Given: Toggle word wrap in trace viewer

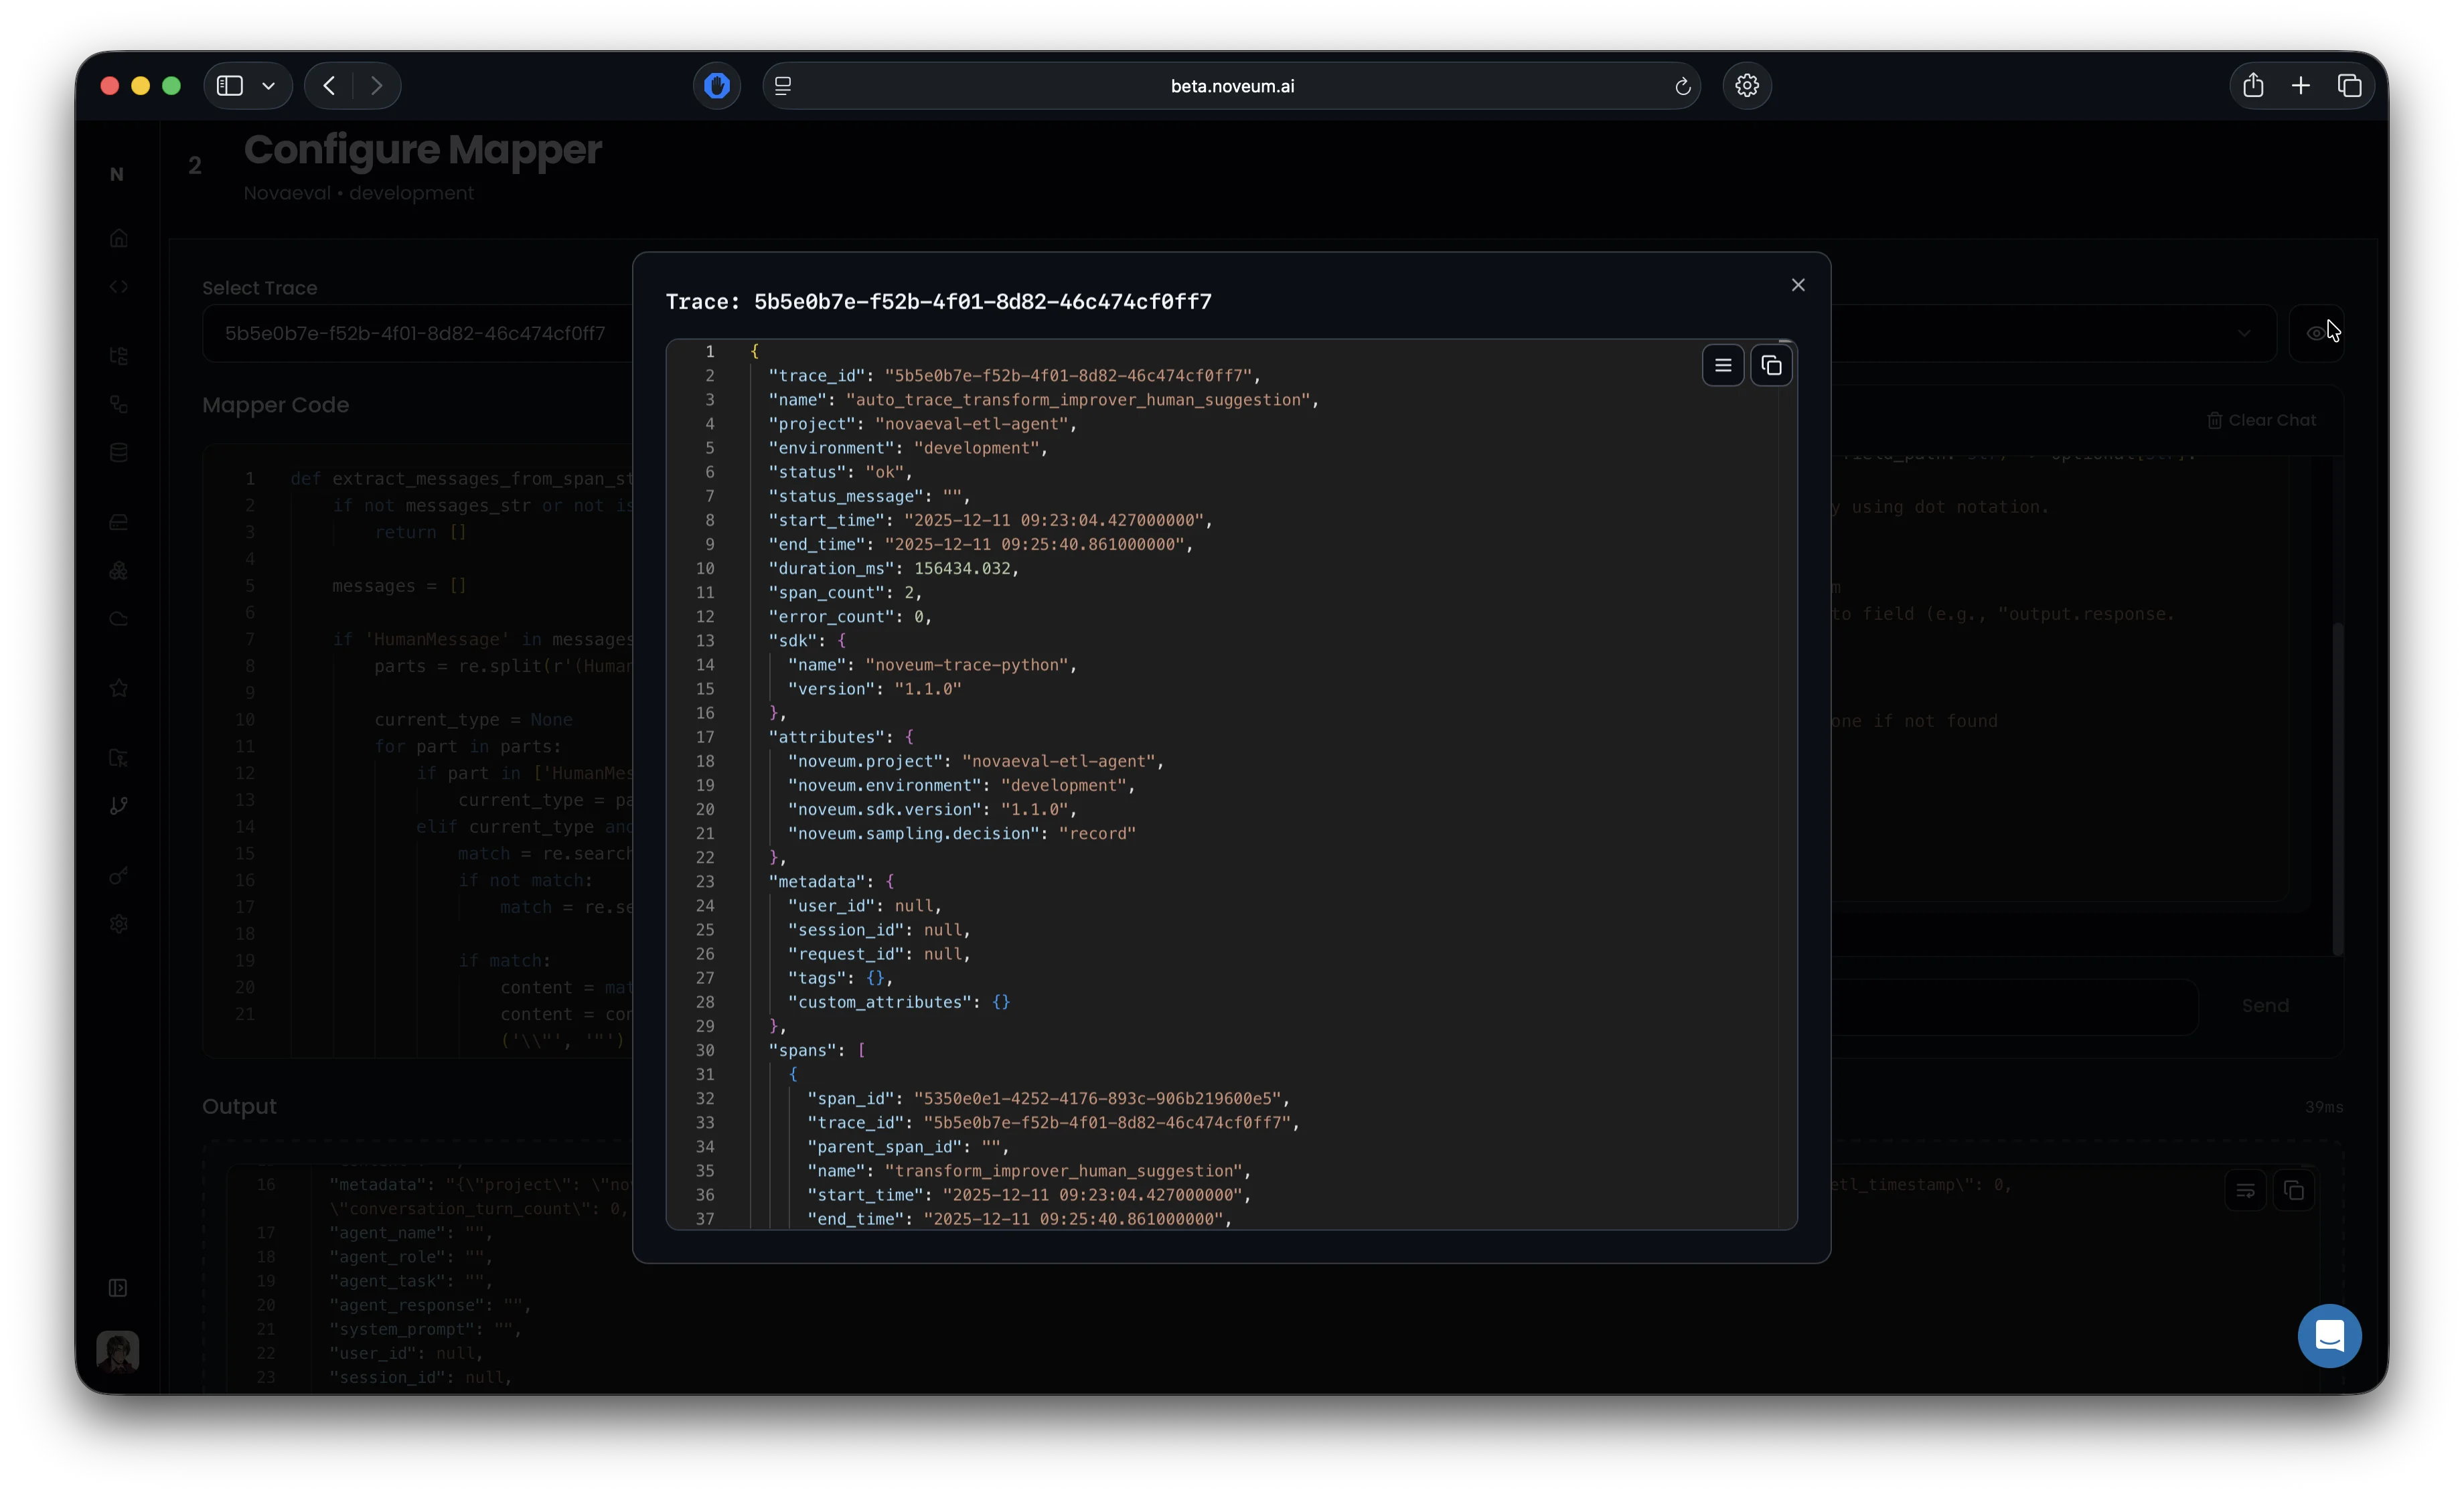Looking at the screenshot, I should [x=1722, y=366].
